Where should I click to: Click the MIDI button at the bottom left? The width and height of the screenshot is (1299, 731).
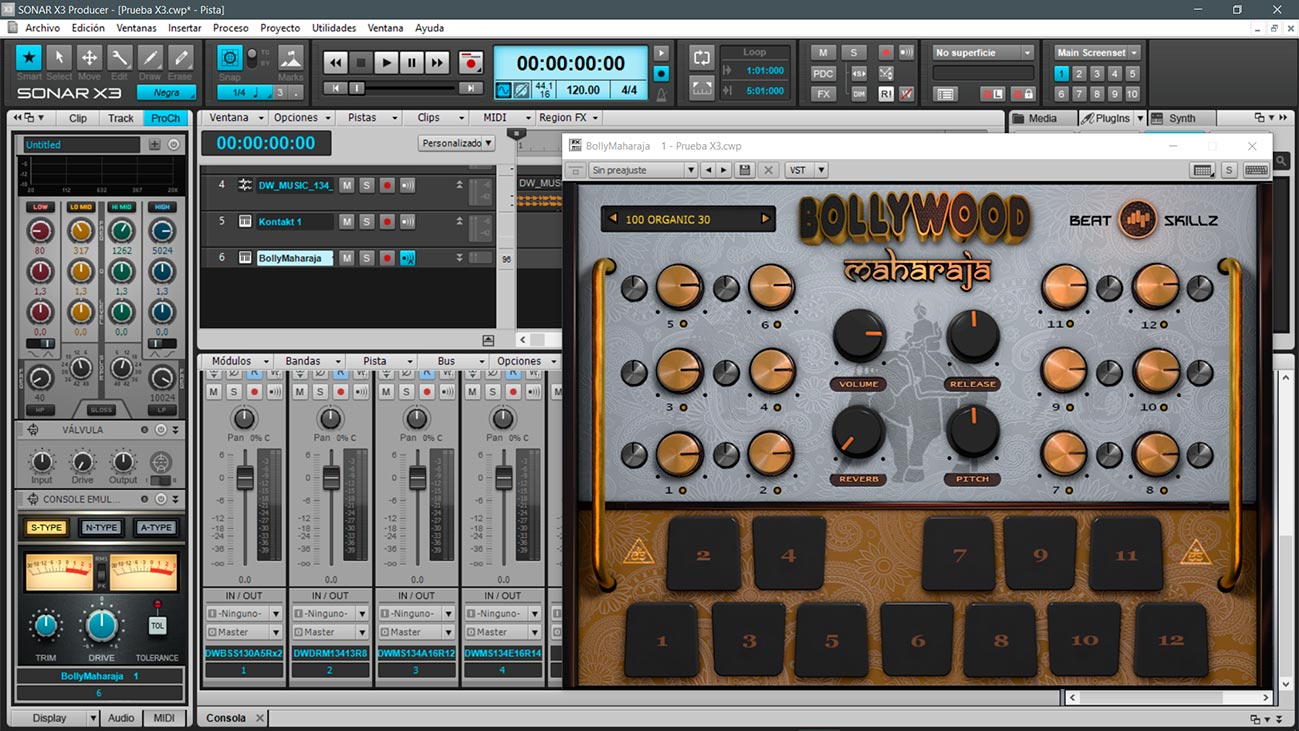click(x=163, y=718)
